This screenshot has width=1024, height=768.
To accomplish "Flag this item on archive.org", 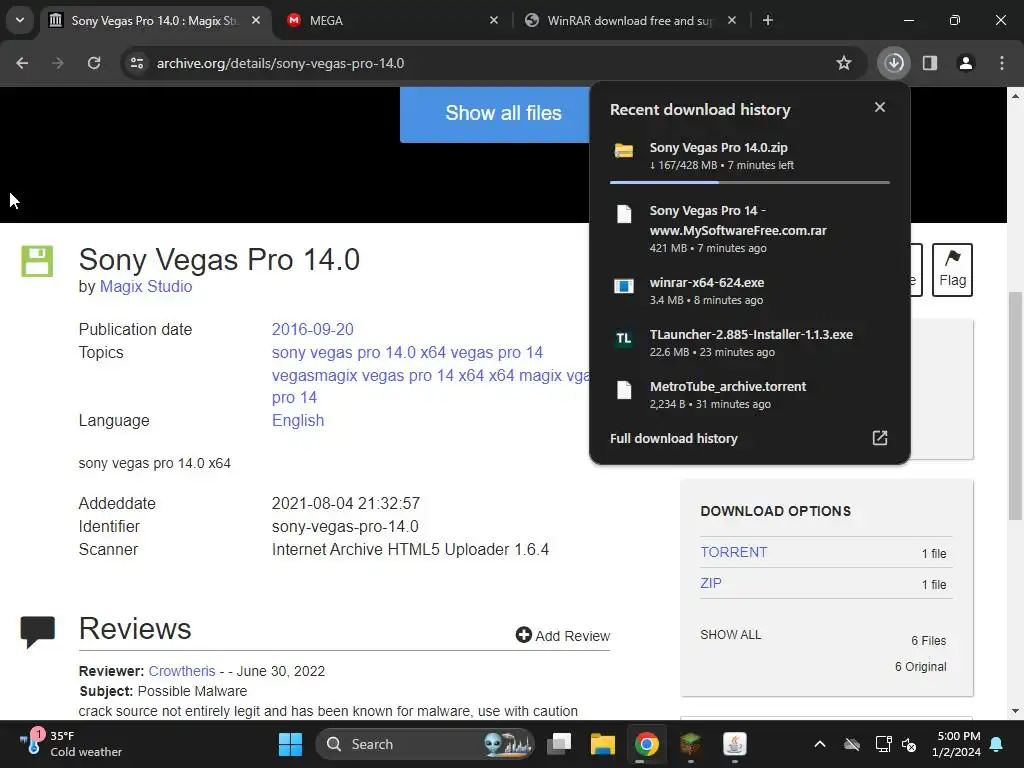I will tap(952, 270).
